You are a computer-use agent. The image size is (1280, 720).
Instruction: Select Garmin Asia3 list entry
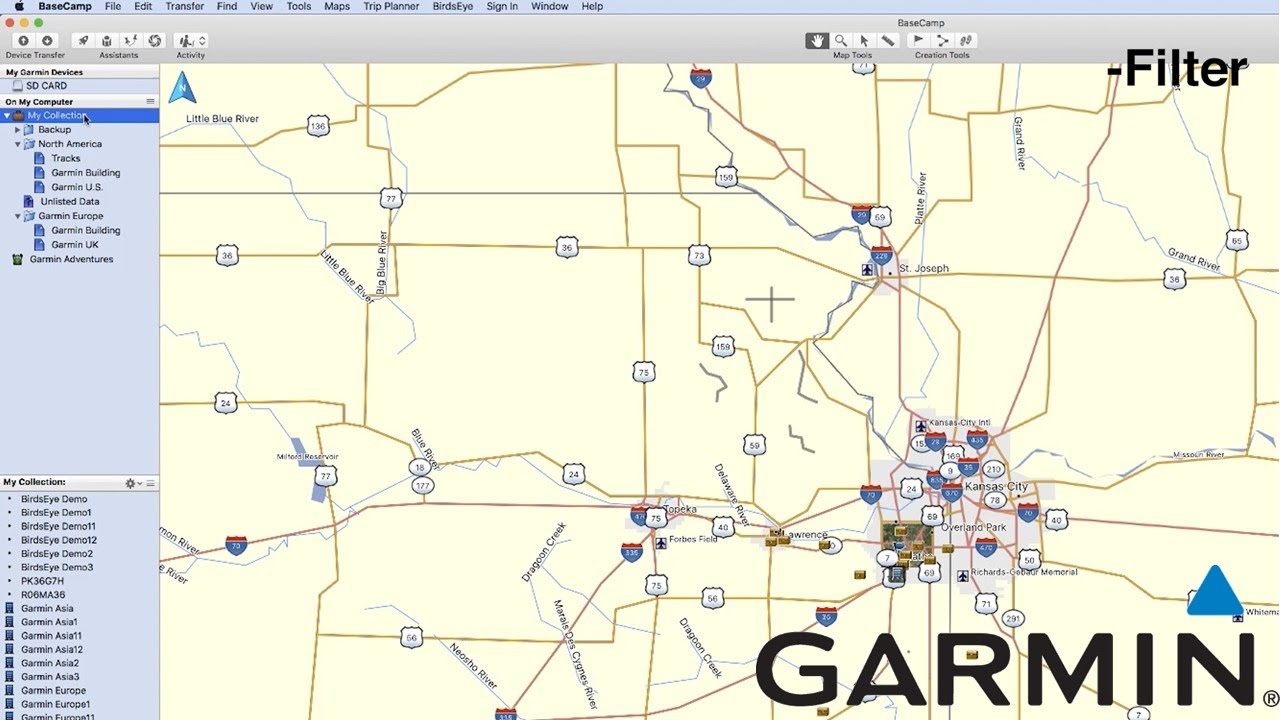coord(50,677)
